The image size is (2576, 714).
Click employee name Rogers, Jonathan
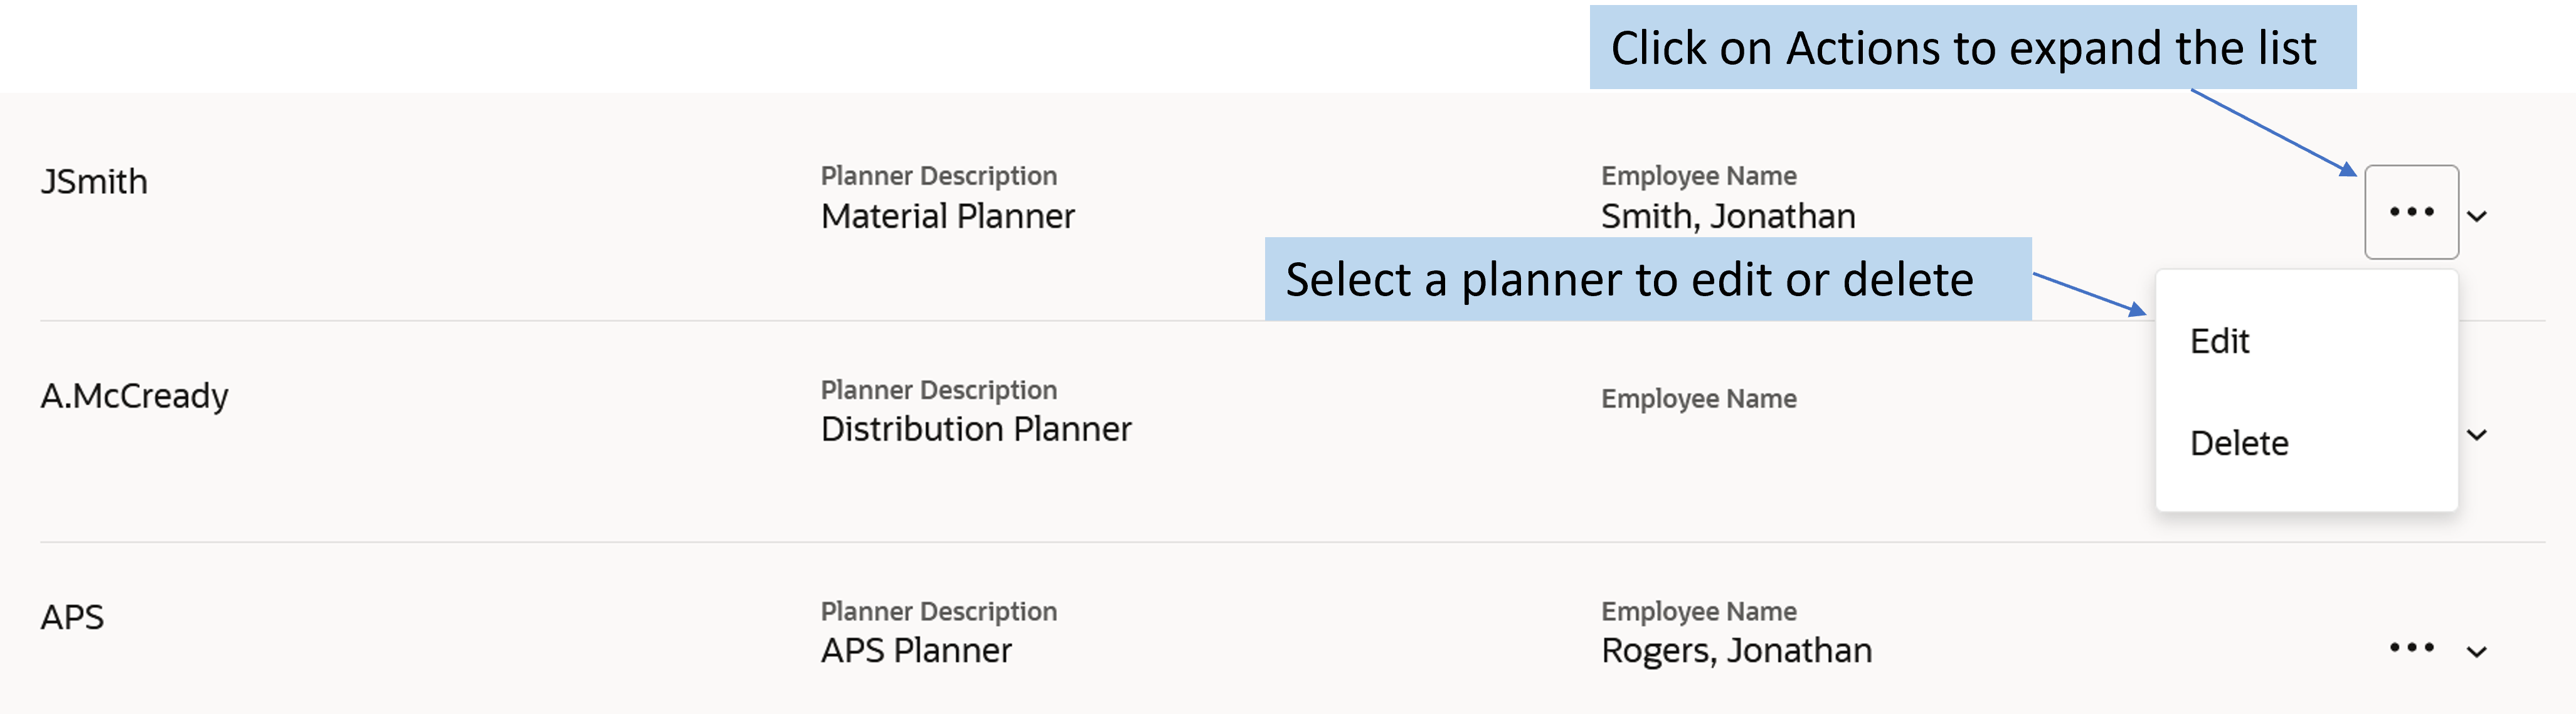pos(1736,651)
